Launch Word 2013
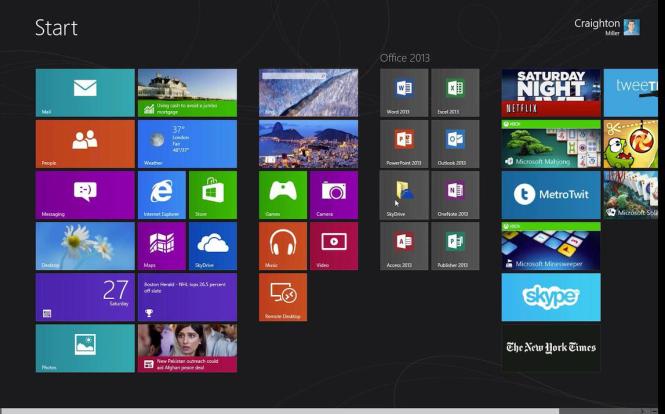665x414 pixels. [x=404, y=93]
